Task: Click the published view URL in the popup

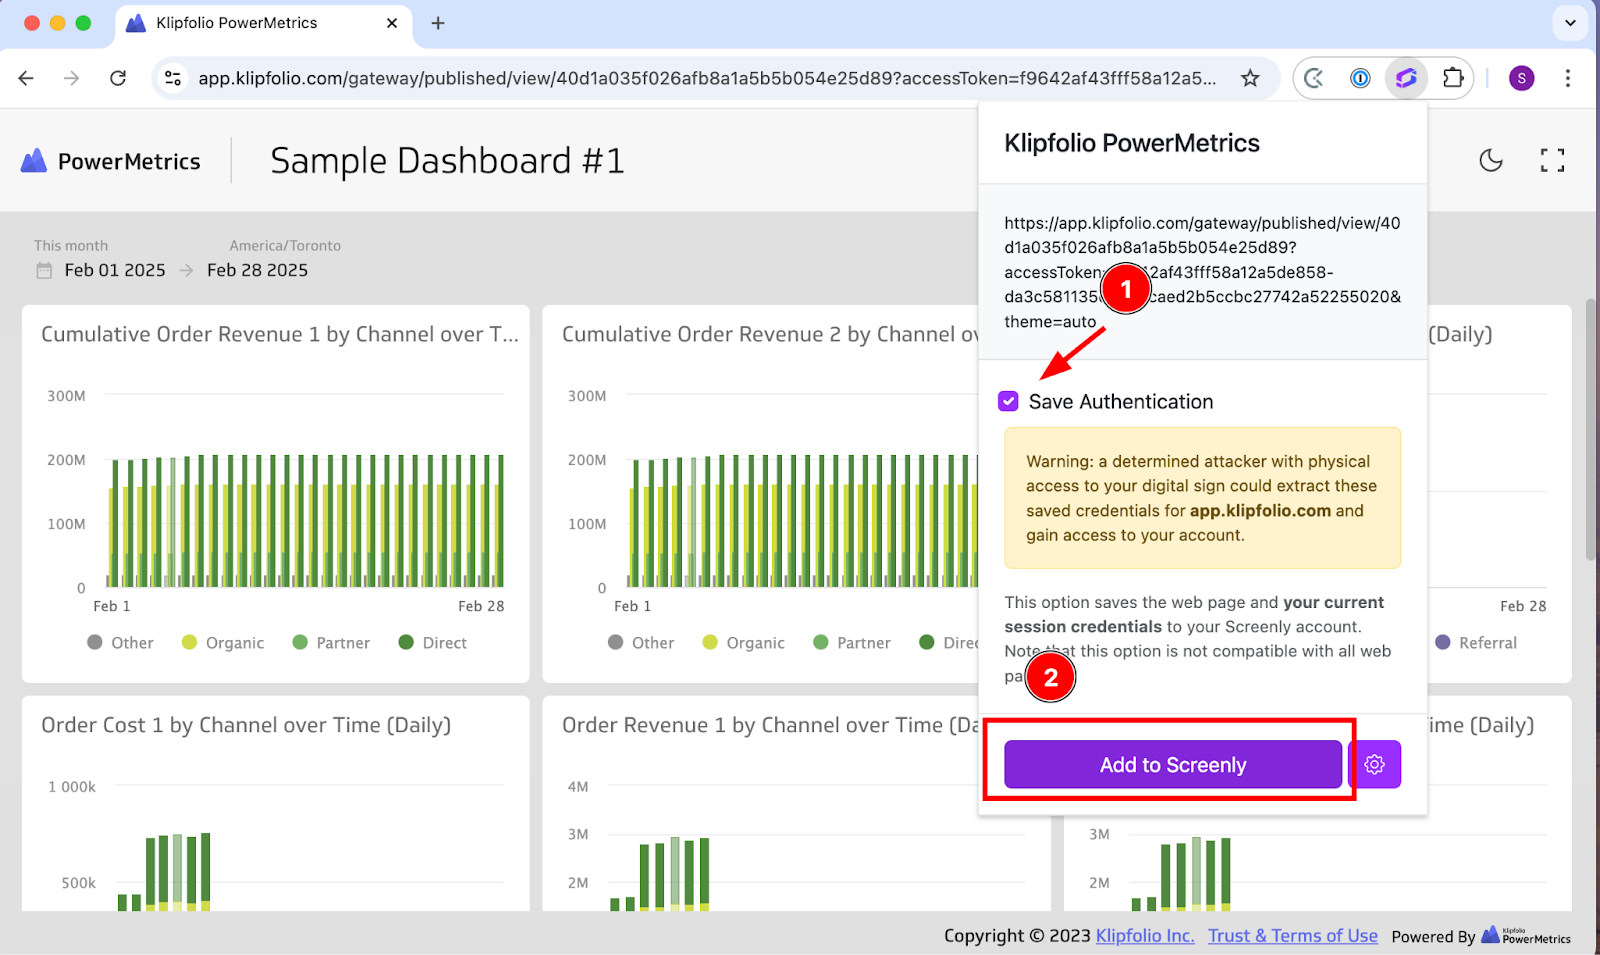Action: click(1202, 272)
